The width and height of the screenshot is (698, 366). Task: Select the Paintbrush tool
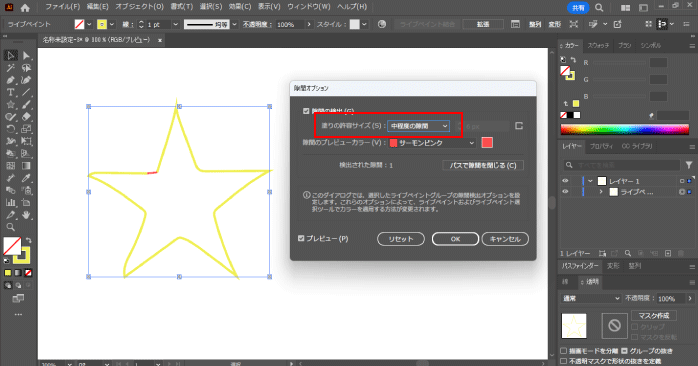click(x=26, y=105)
